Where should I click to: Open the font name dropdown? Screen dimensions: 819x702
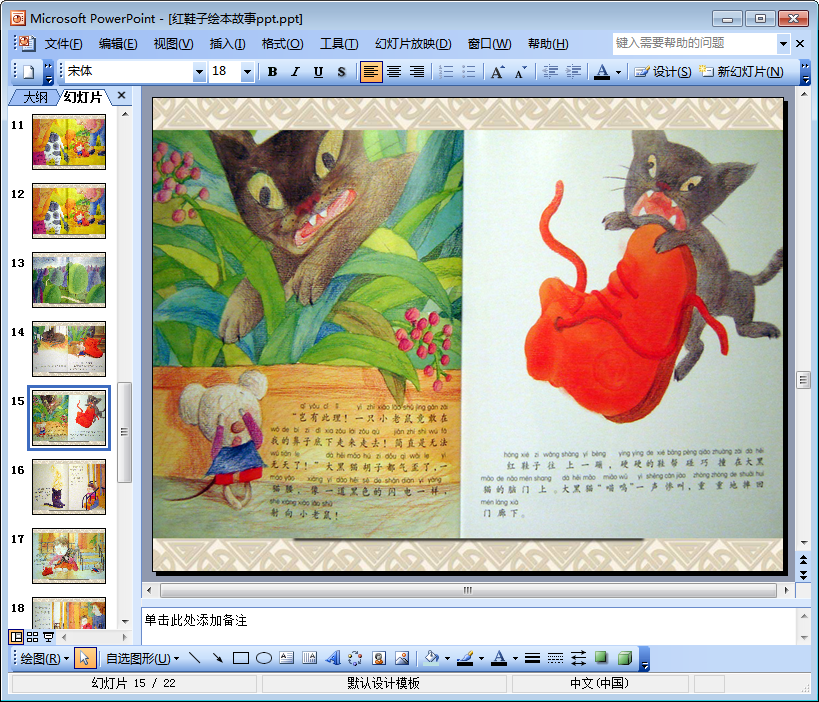[x=199, y=72]
